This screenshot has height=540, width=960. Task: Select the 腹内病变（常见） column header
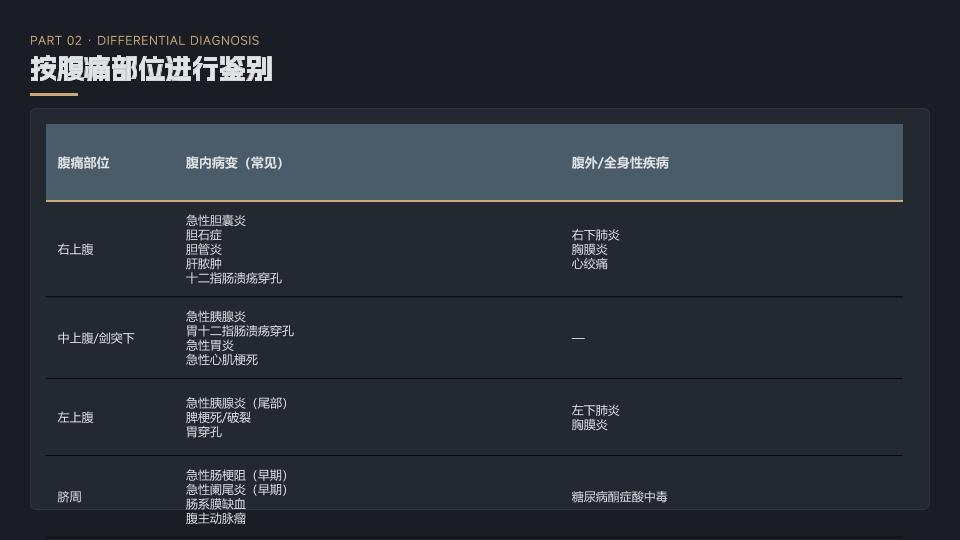pos(234,163)
